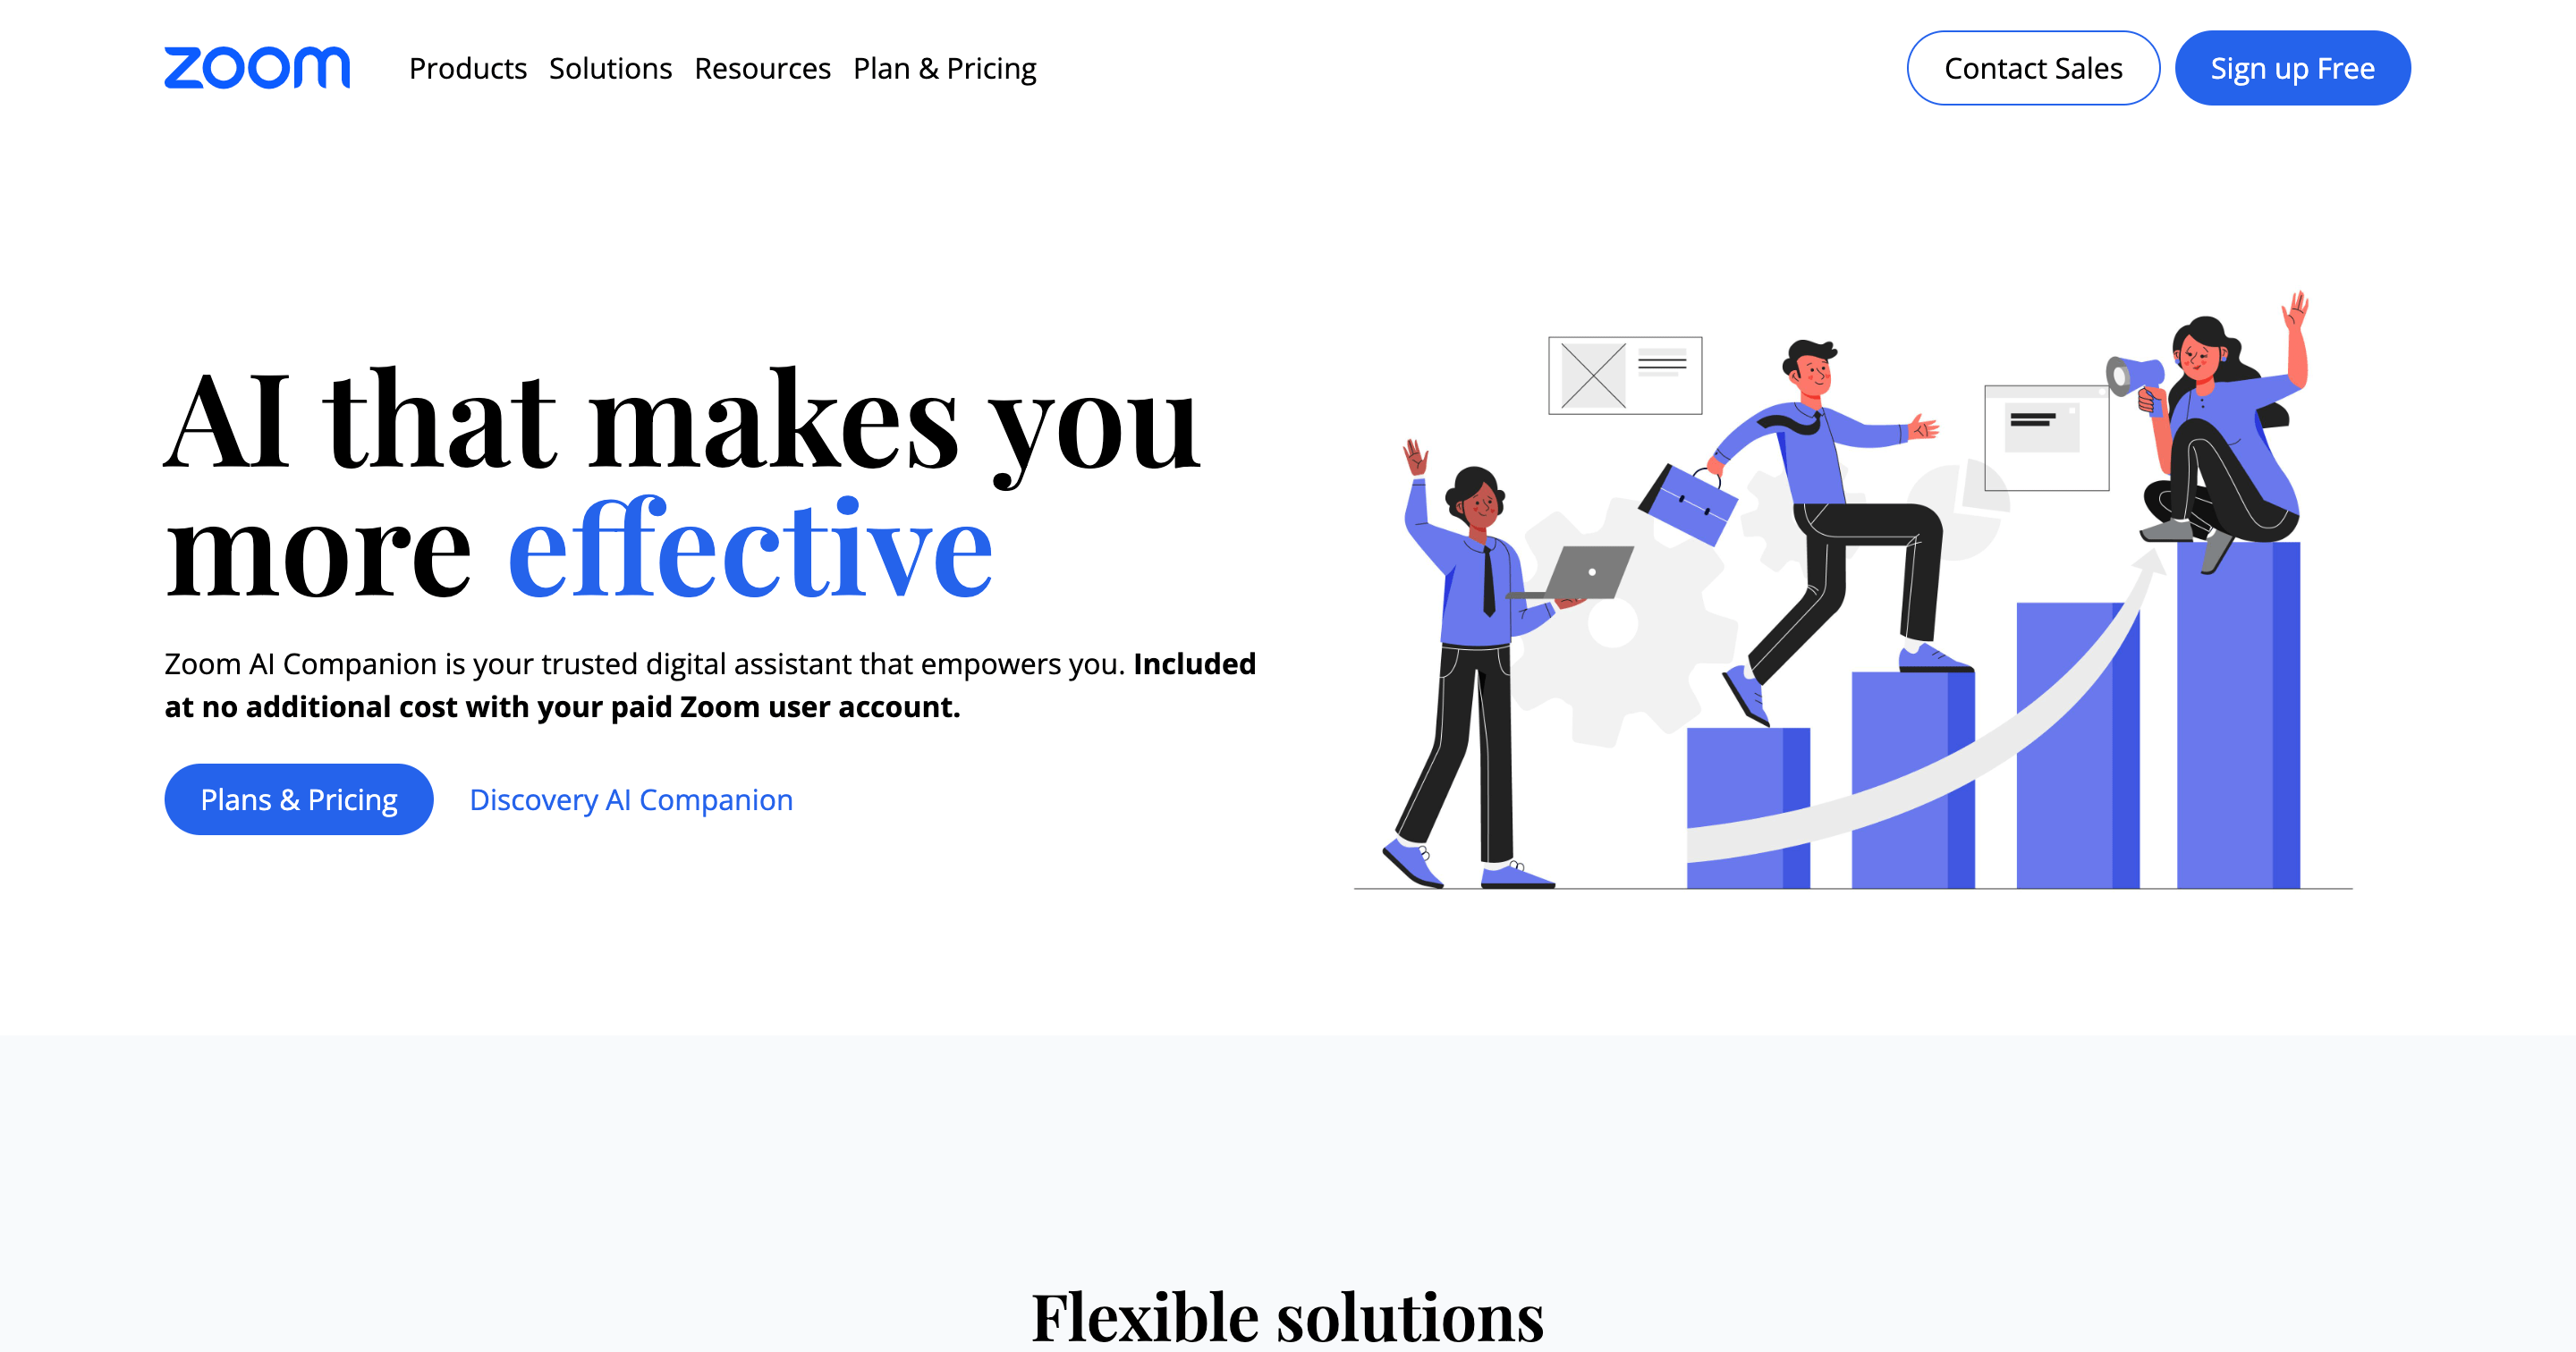
Task: Expand the Solutions navigation menu
Action: [x=610, y=68]
